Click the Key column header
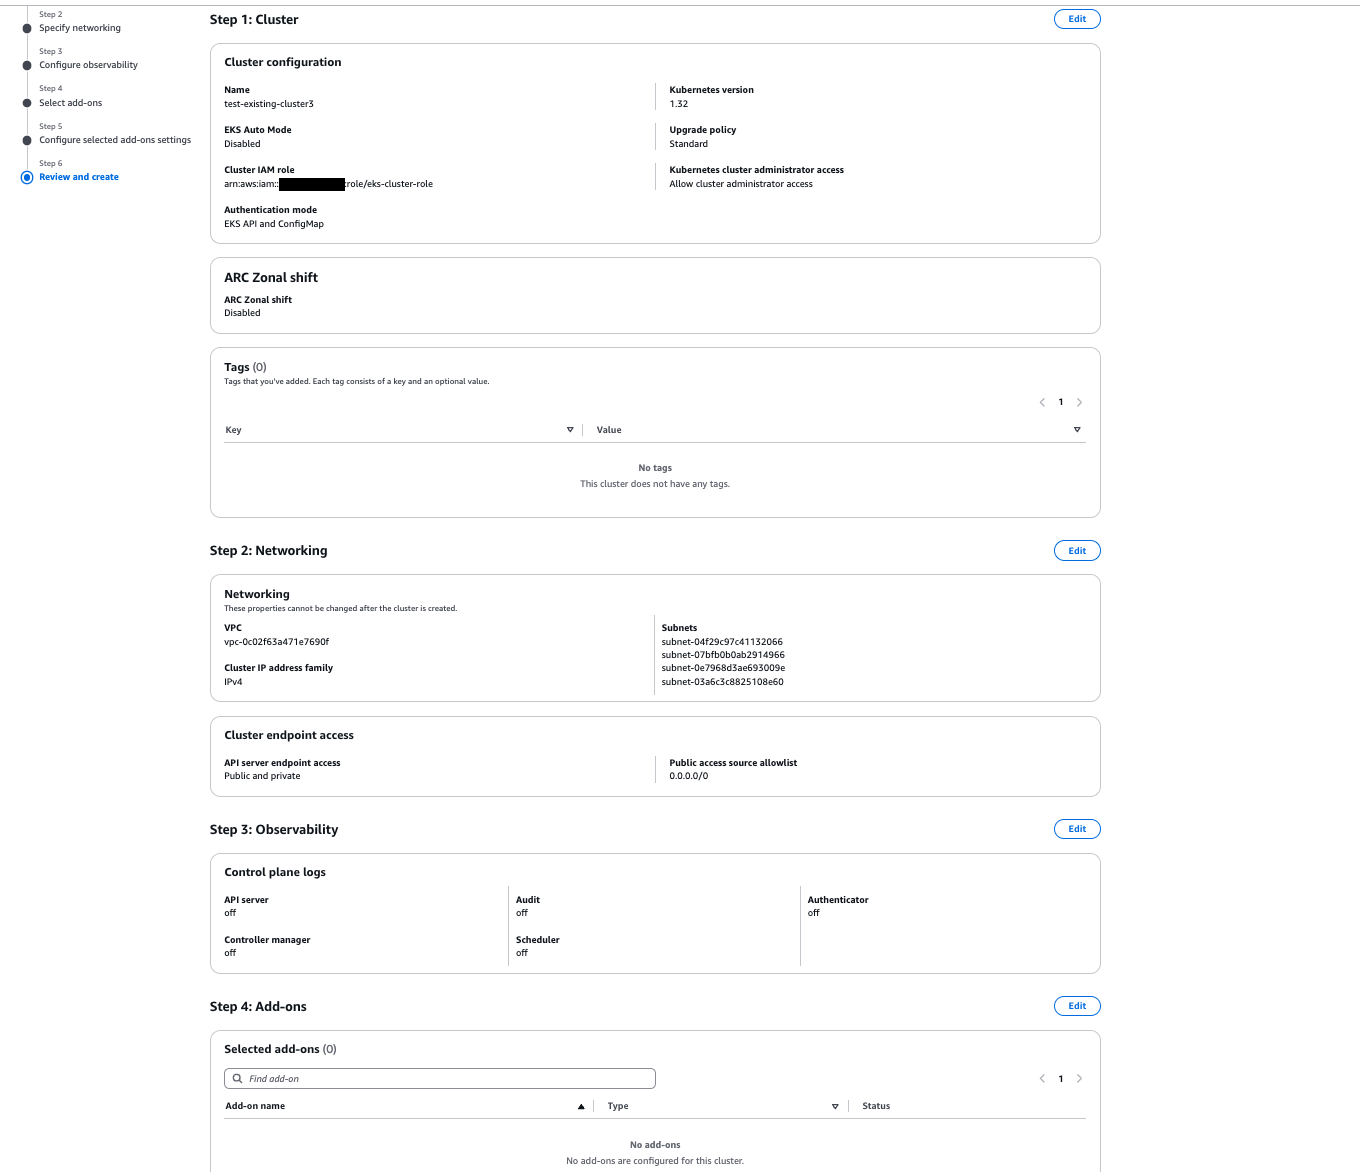 tap(233, 430)
